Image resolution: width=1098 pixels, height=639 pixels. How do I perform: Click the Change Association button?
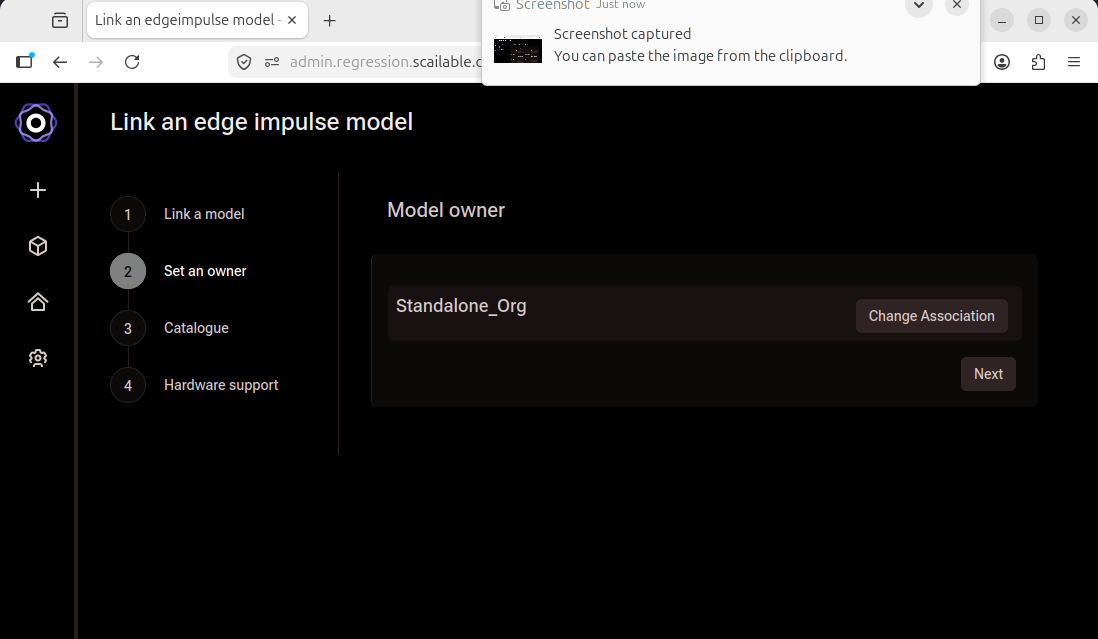pos(931,316)
